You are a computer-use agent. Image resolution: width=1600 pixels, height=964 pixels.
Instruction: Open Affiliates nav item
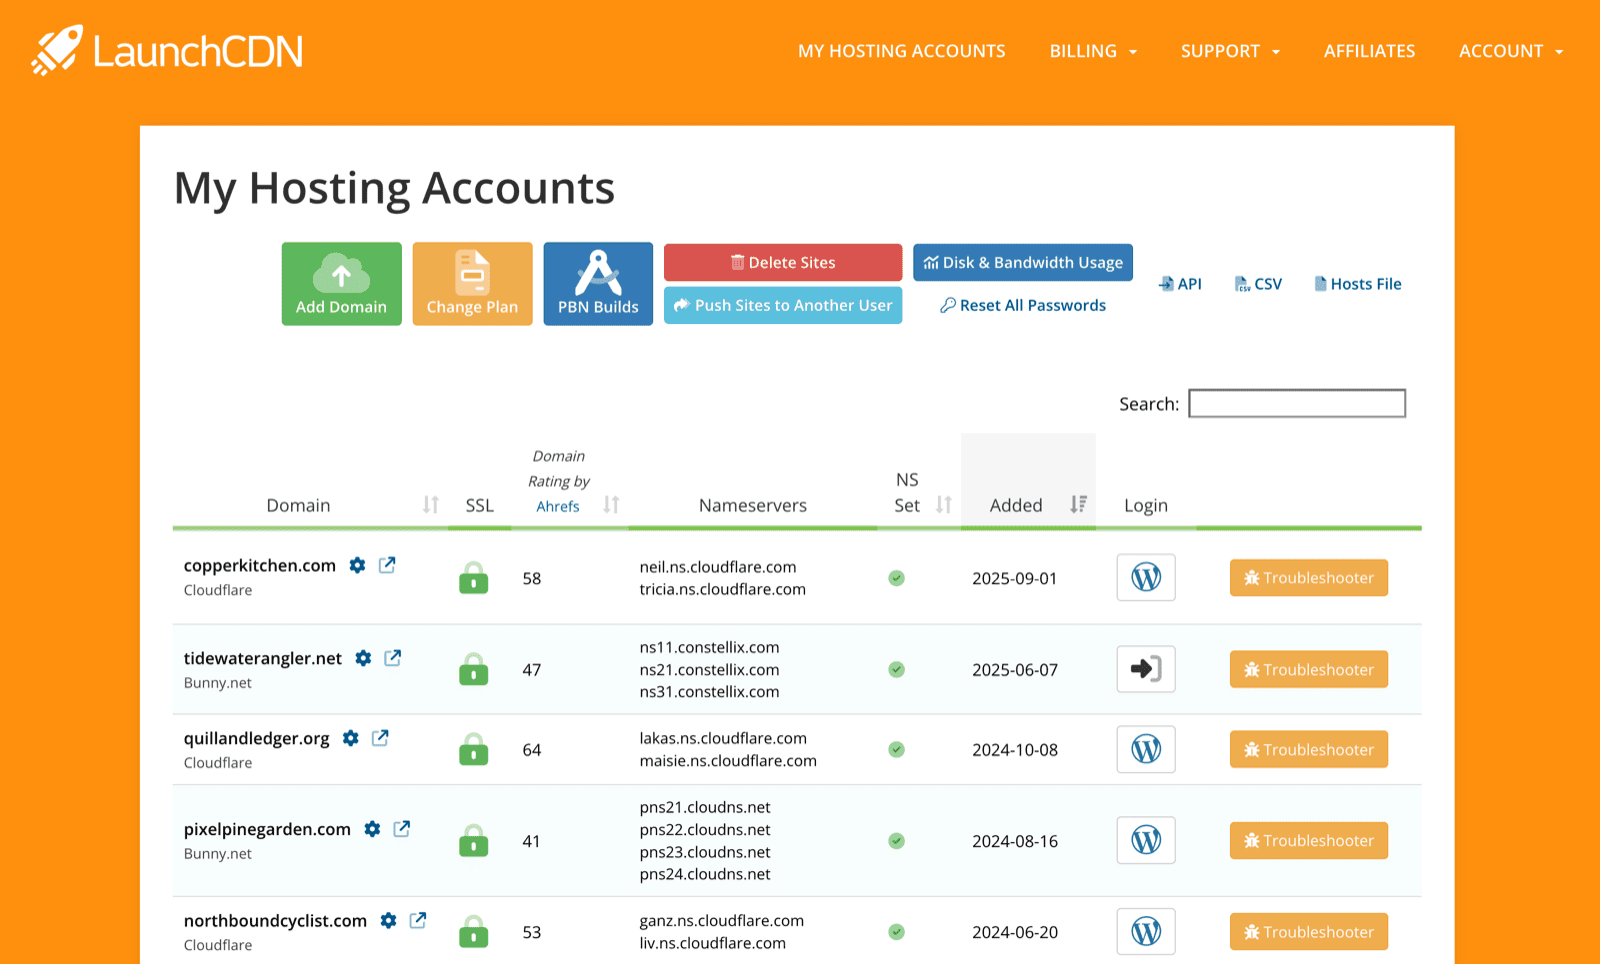coord(1369,51)
